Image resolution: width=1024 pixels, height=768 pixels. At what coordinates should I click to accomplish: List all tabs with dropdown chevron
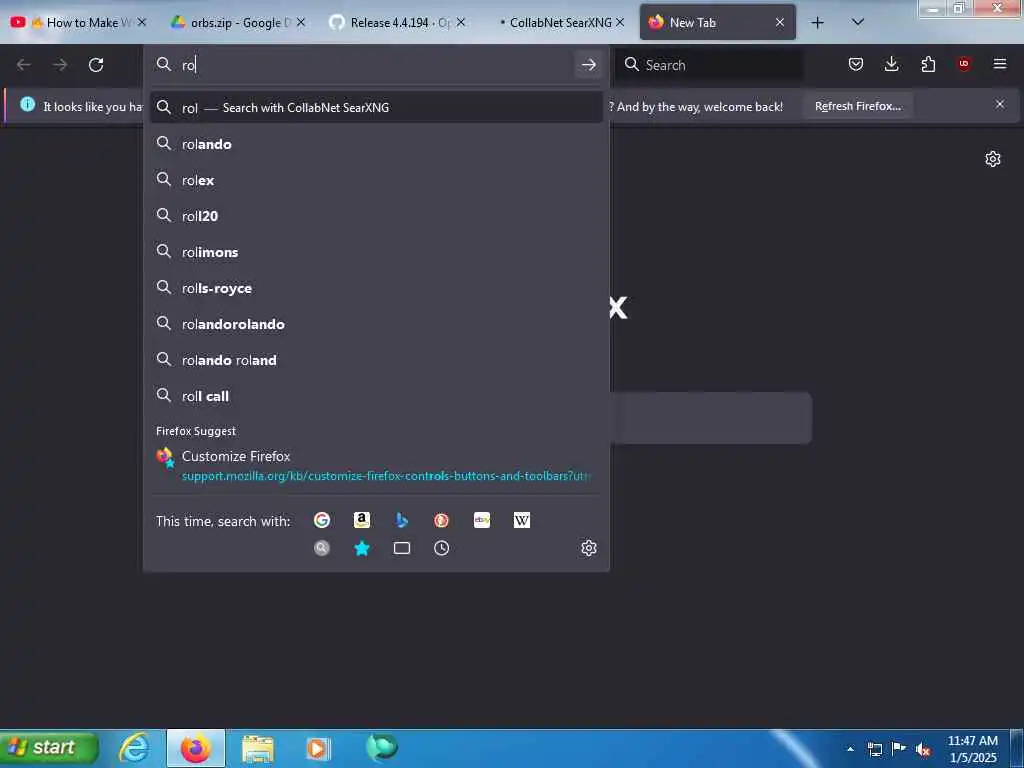[858, 22]
